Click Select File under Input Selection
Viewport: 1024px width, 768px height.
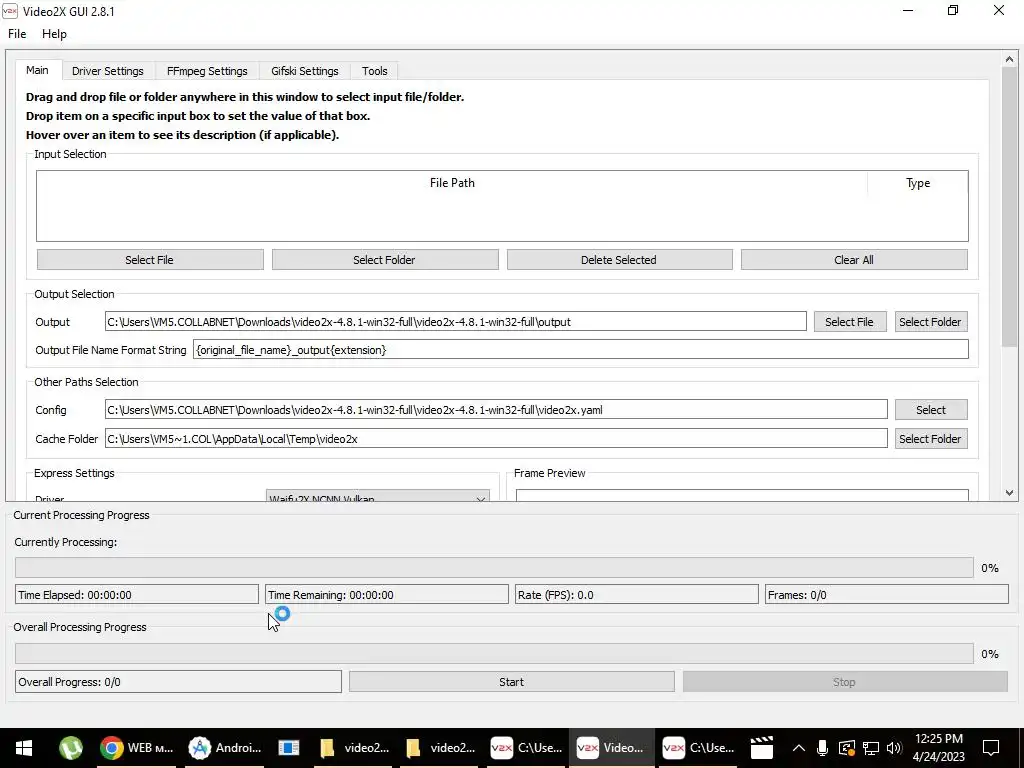(150, 260)
